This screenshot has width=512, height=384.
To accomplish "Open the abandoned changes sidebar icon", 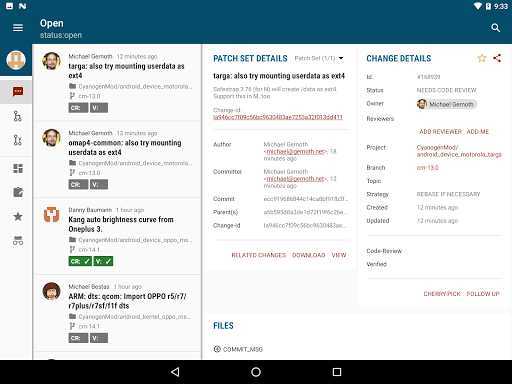I will point(18,140).
